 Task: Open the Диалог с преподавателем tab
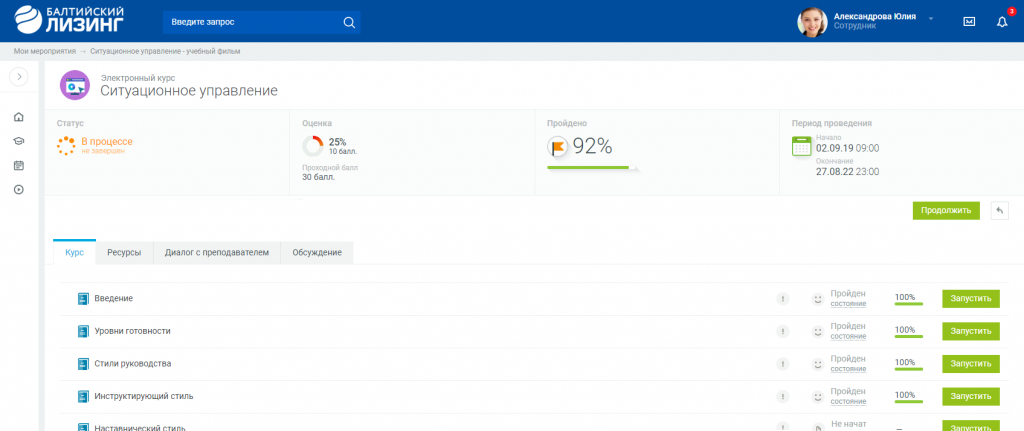click(217, 253)
